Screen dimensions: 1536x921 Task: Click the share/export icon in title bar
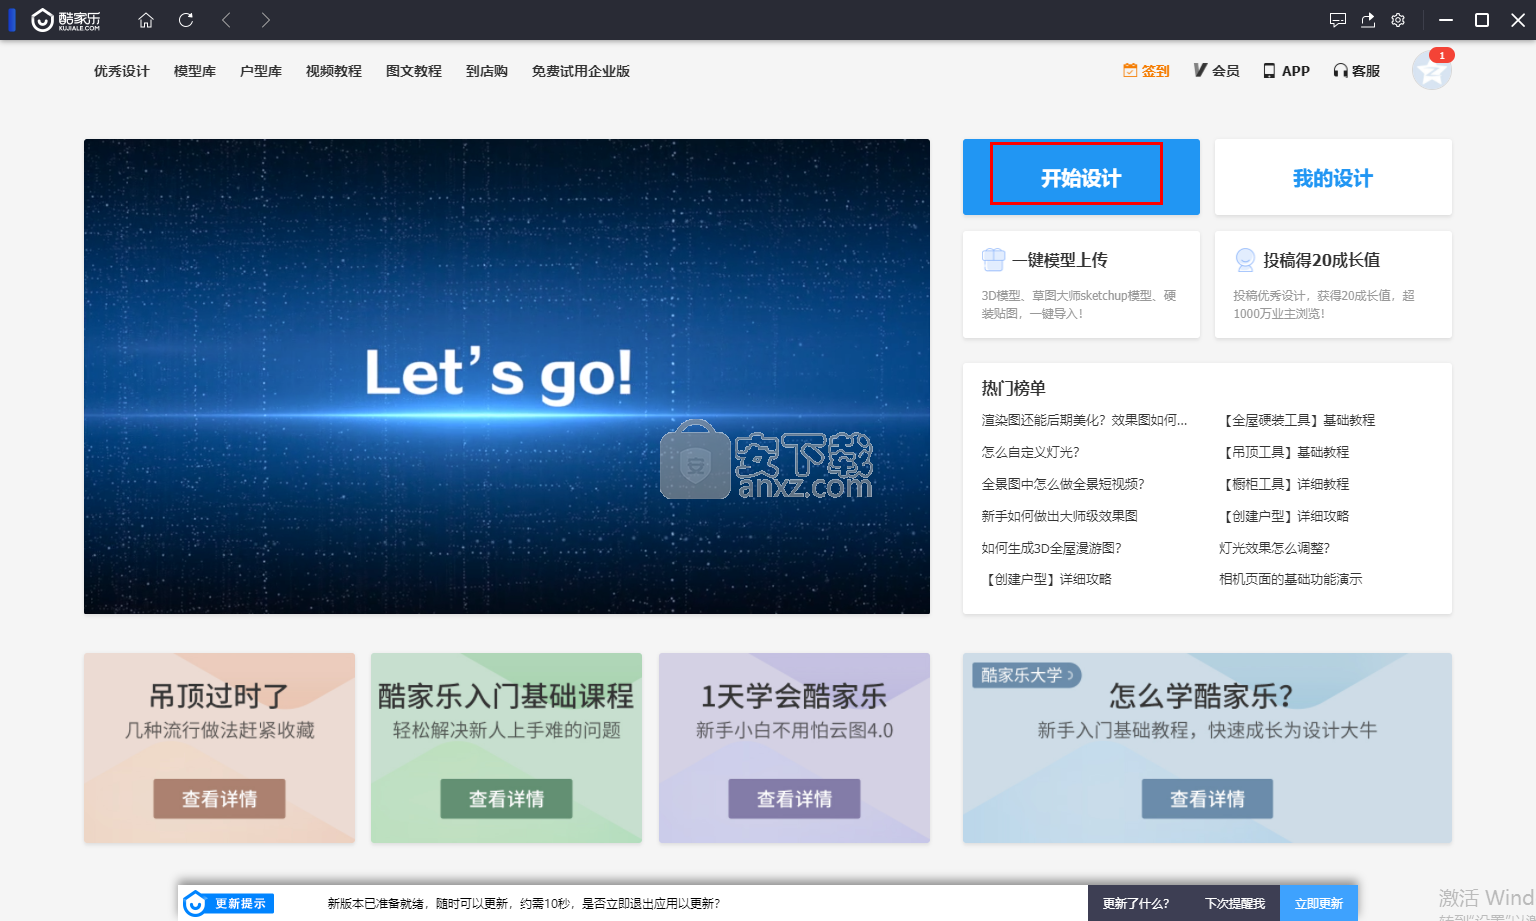click(x=1368, y=20)
